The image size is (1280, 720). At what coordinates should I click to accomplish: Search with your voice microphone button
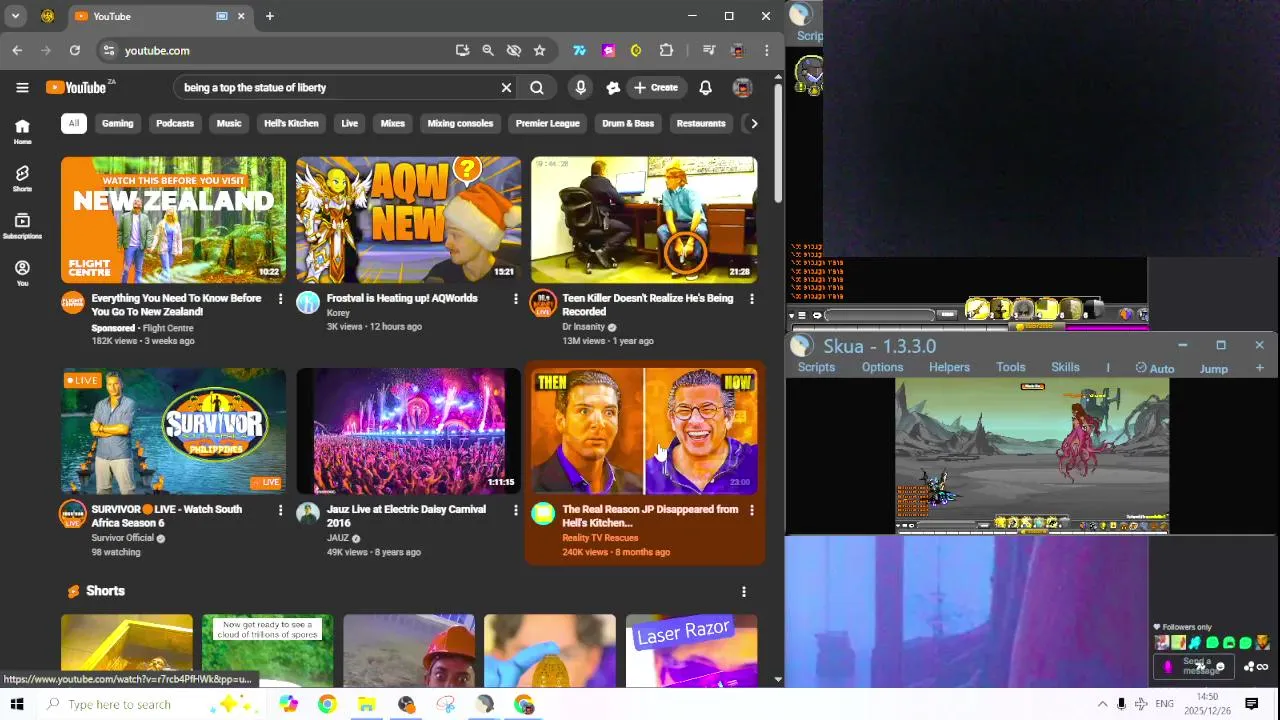[580, 88]
